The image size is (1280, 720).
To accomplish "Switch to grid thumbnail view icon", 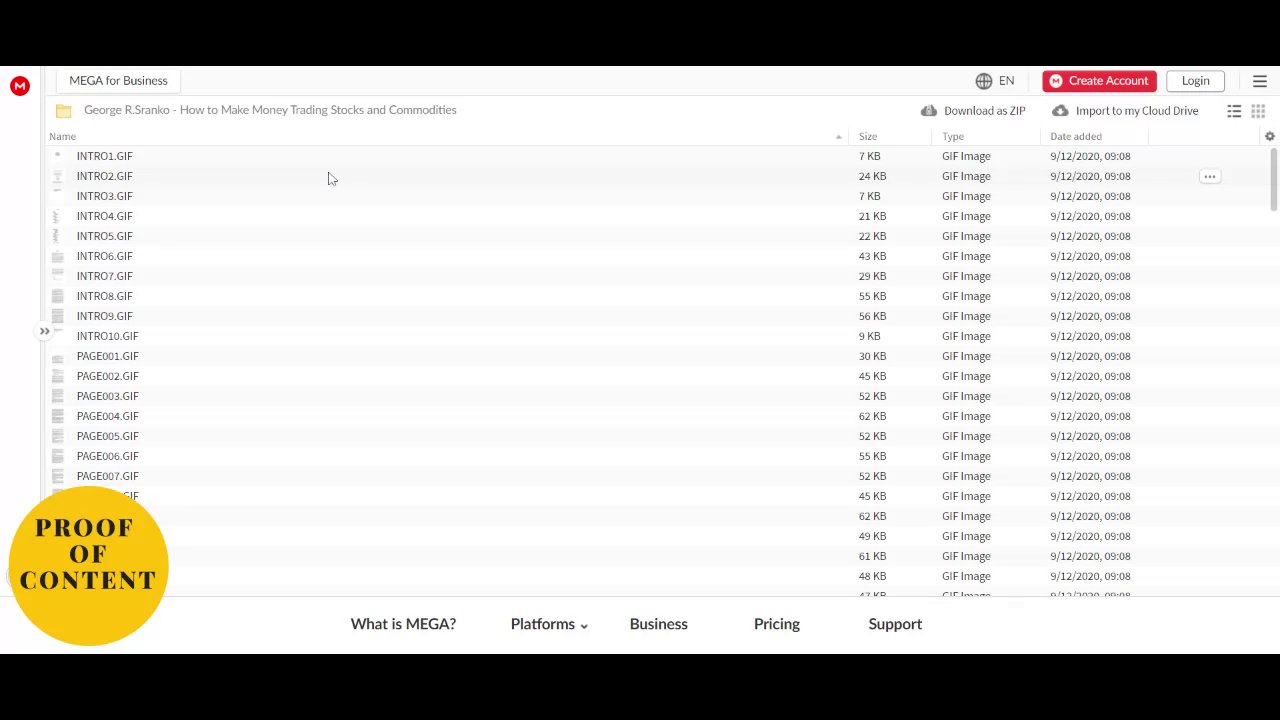I will click(1258, 111).
